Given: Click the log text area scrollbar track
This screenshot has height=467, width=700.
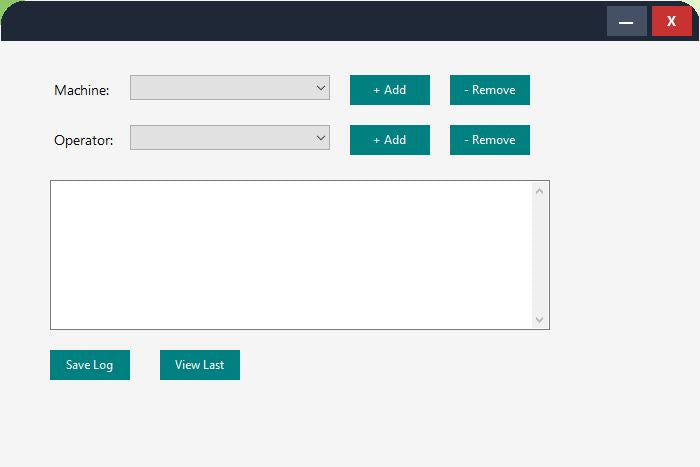Looking at the screenshot, I should point(540,255).
